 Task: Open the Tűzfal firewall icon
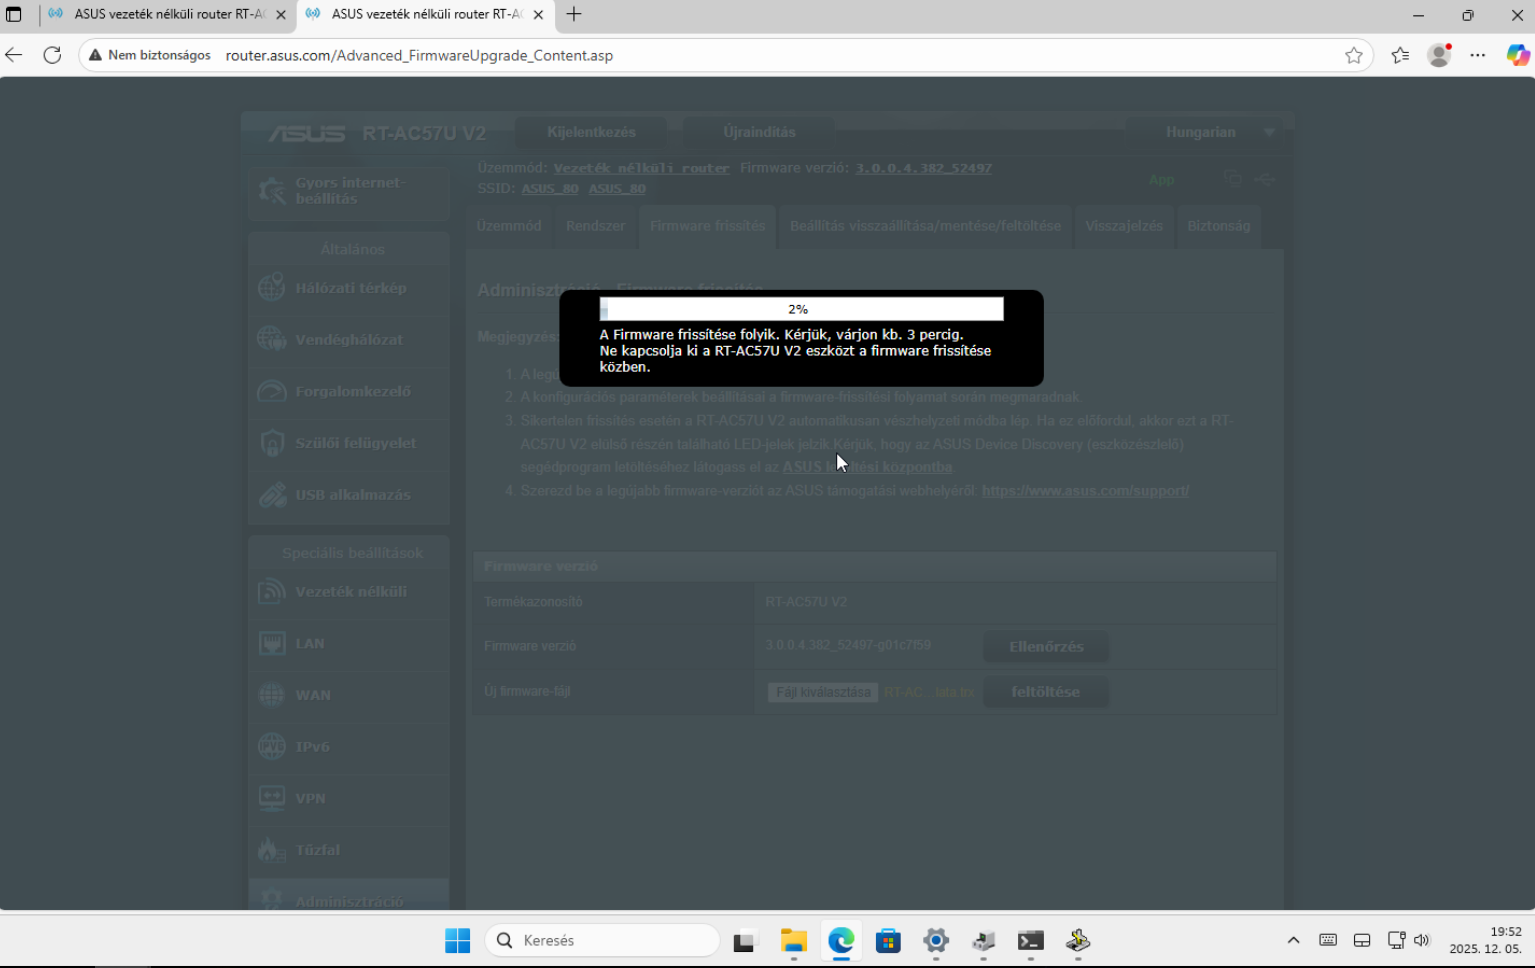(x=272, y=849)
